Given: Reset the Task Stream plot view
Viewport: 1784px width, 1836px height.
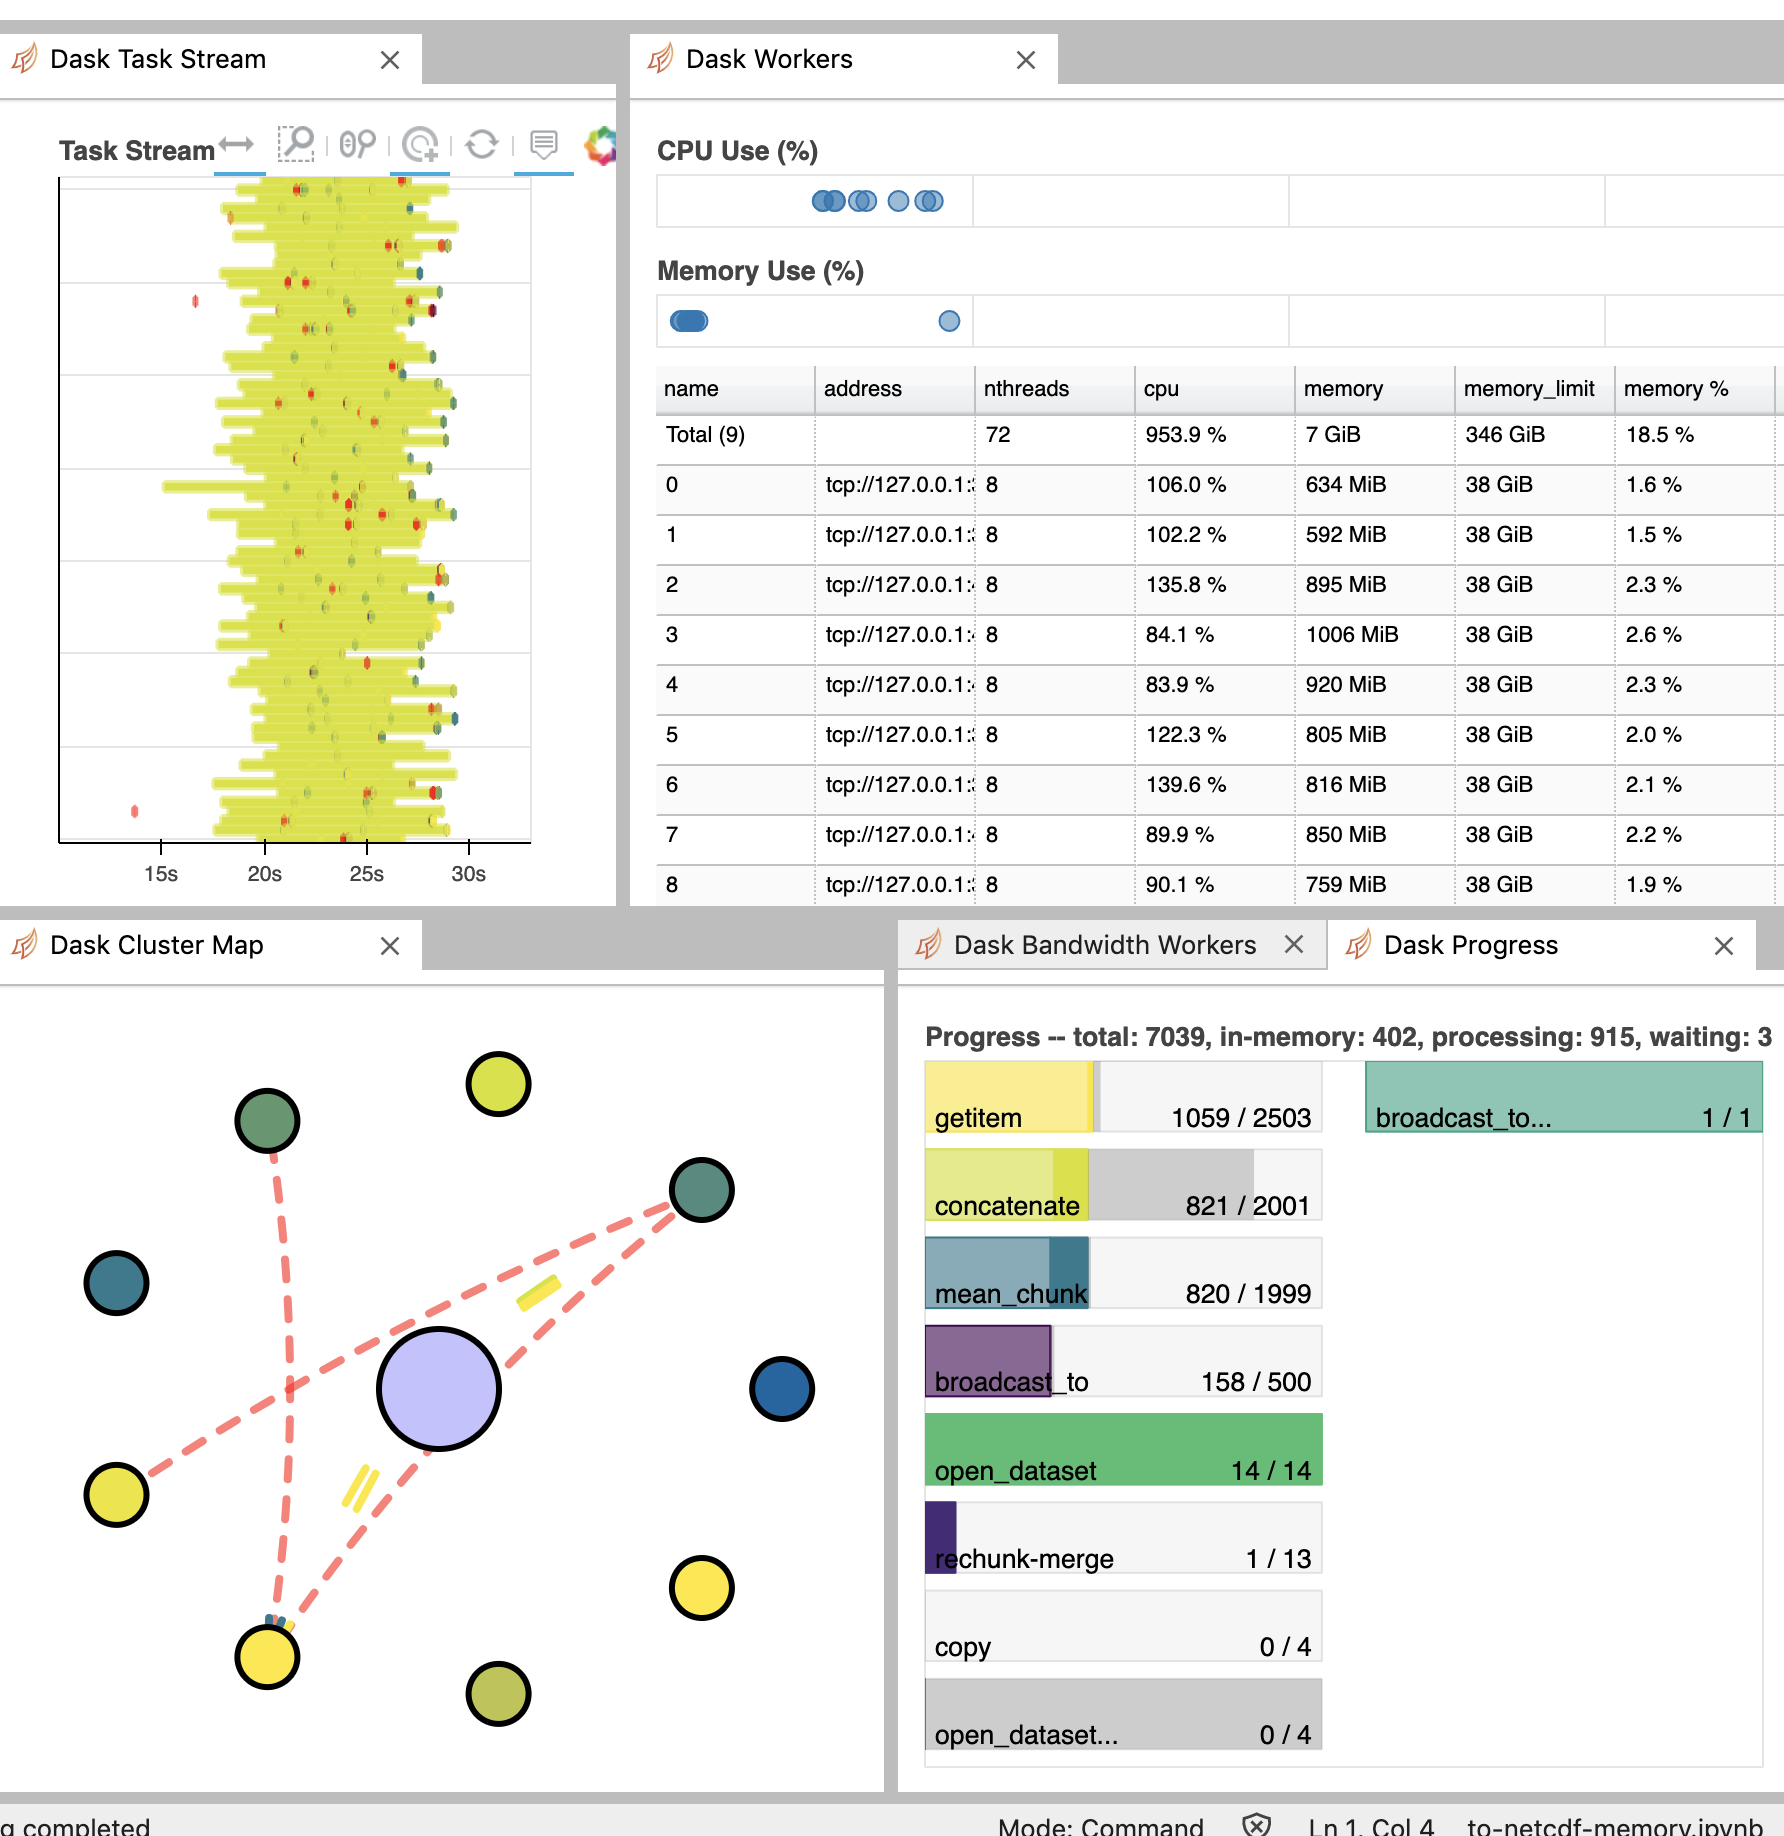Looking at the screenshot, I should tap(482, 146).
